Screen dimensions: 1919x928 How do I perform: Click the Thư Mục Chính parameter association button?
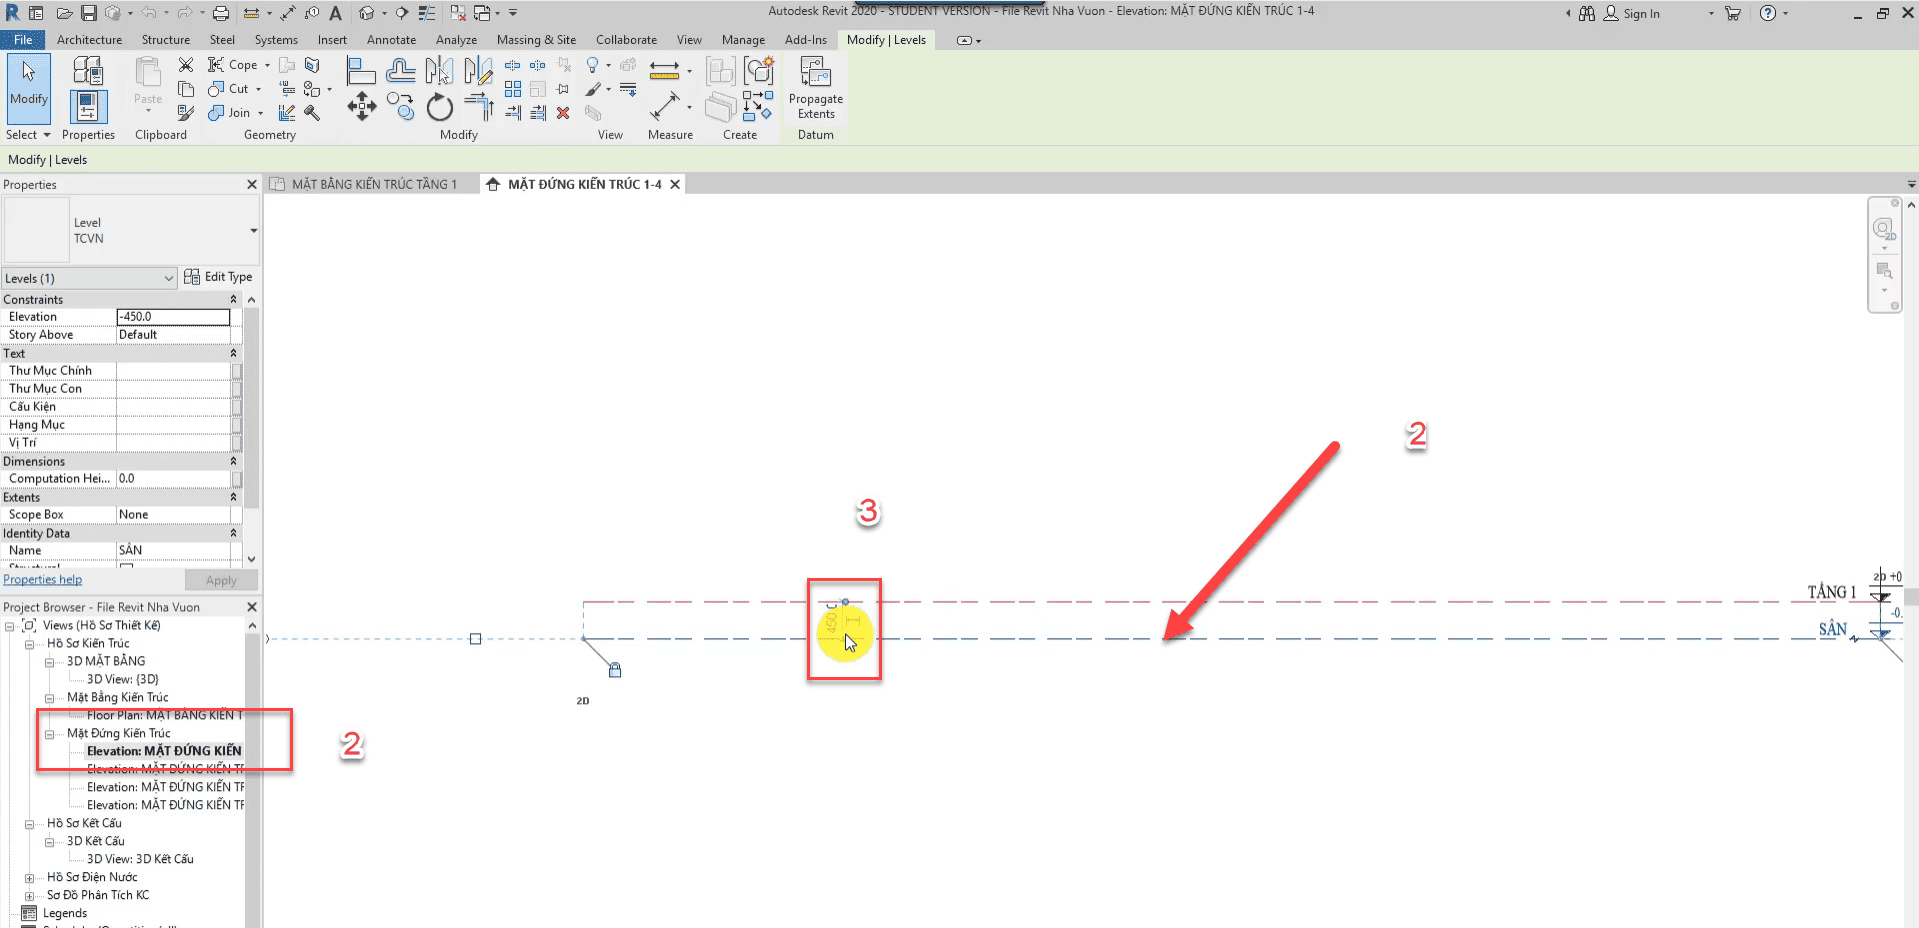pos(237,371)
